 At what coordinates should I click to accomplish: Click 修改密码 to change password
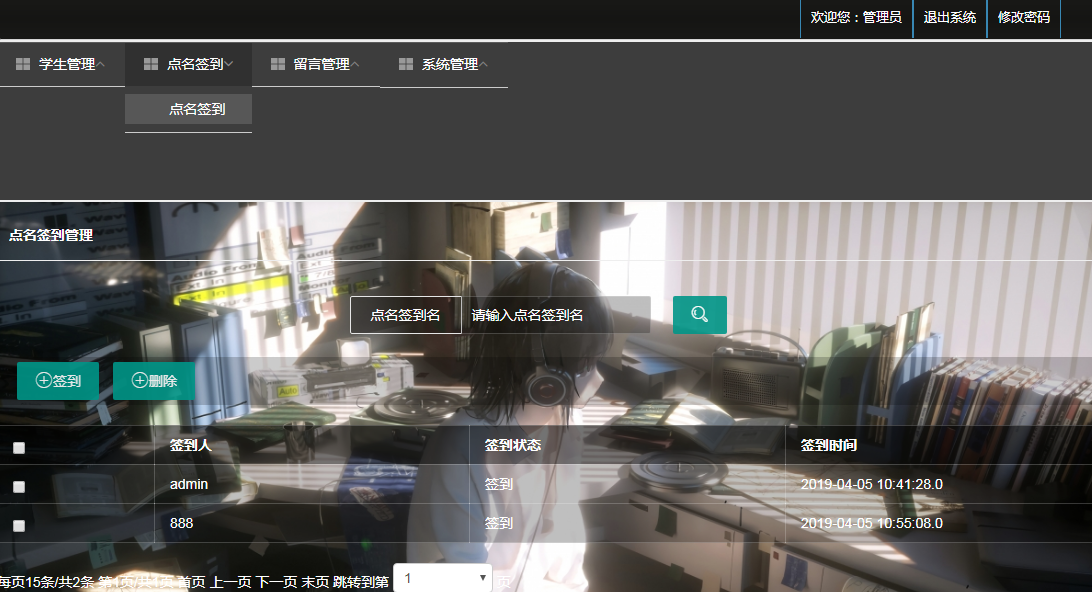coord(1024,17)
